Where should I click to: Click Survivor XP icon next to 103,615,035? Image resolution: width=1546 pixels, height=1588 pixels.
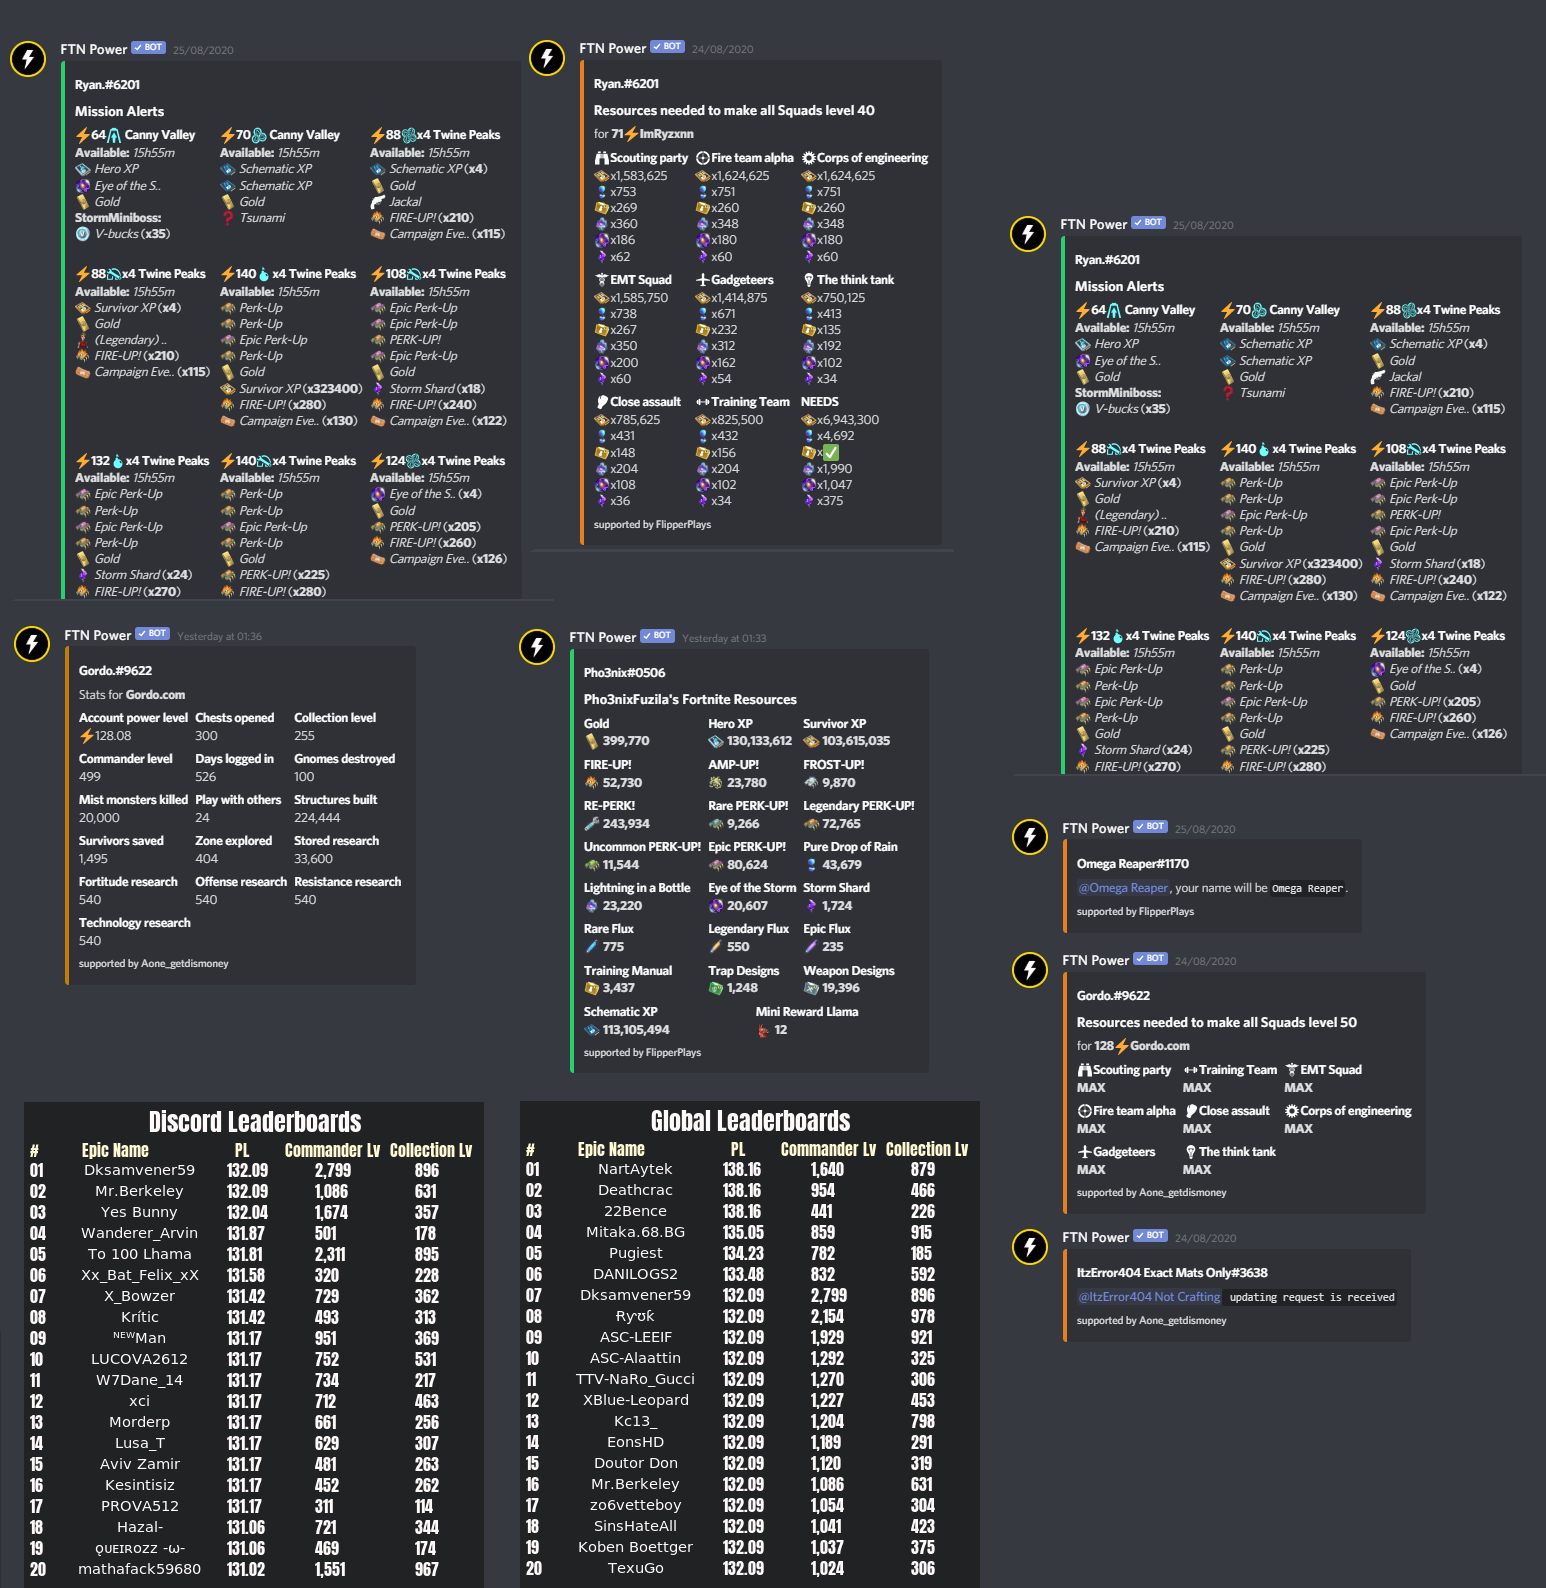pyautogui.click(x=811, y=741)
